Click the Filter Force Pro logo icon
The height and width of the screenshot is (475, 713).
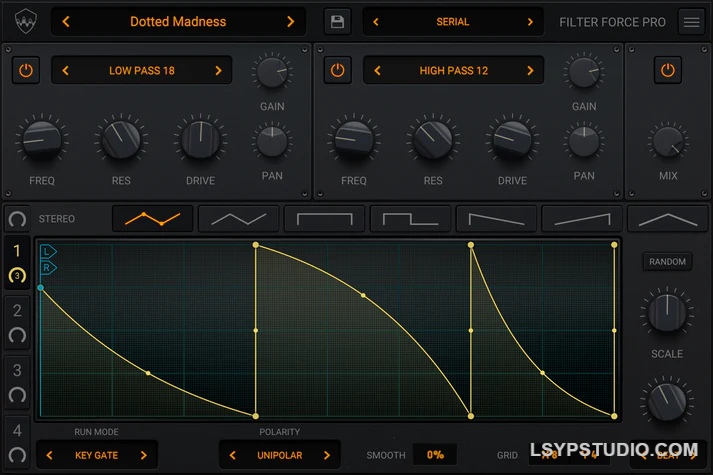coord(25,21)
